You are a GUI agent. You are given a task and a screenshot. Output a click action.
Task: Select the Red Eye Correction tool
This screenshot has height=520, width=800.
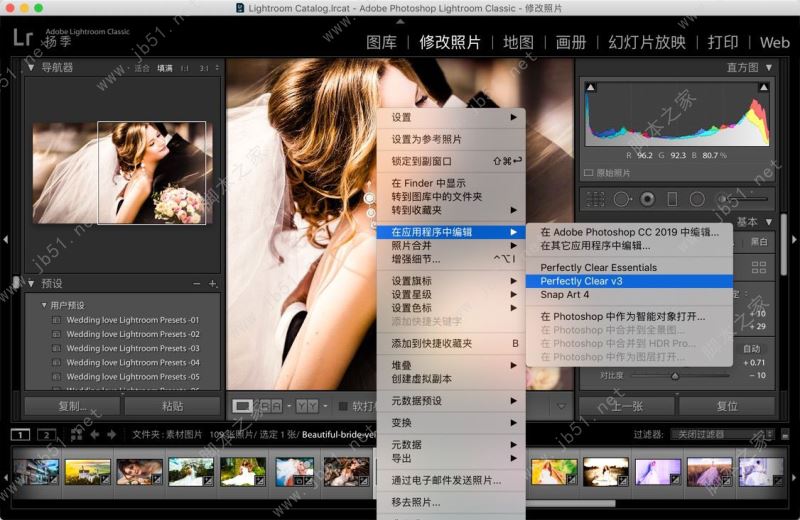click(647, 199)
